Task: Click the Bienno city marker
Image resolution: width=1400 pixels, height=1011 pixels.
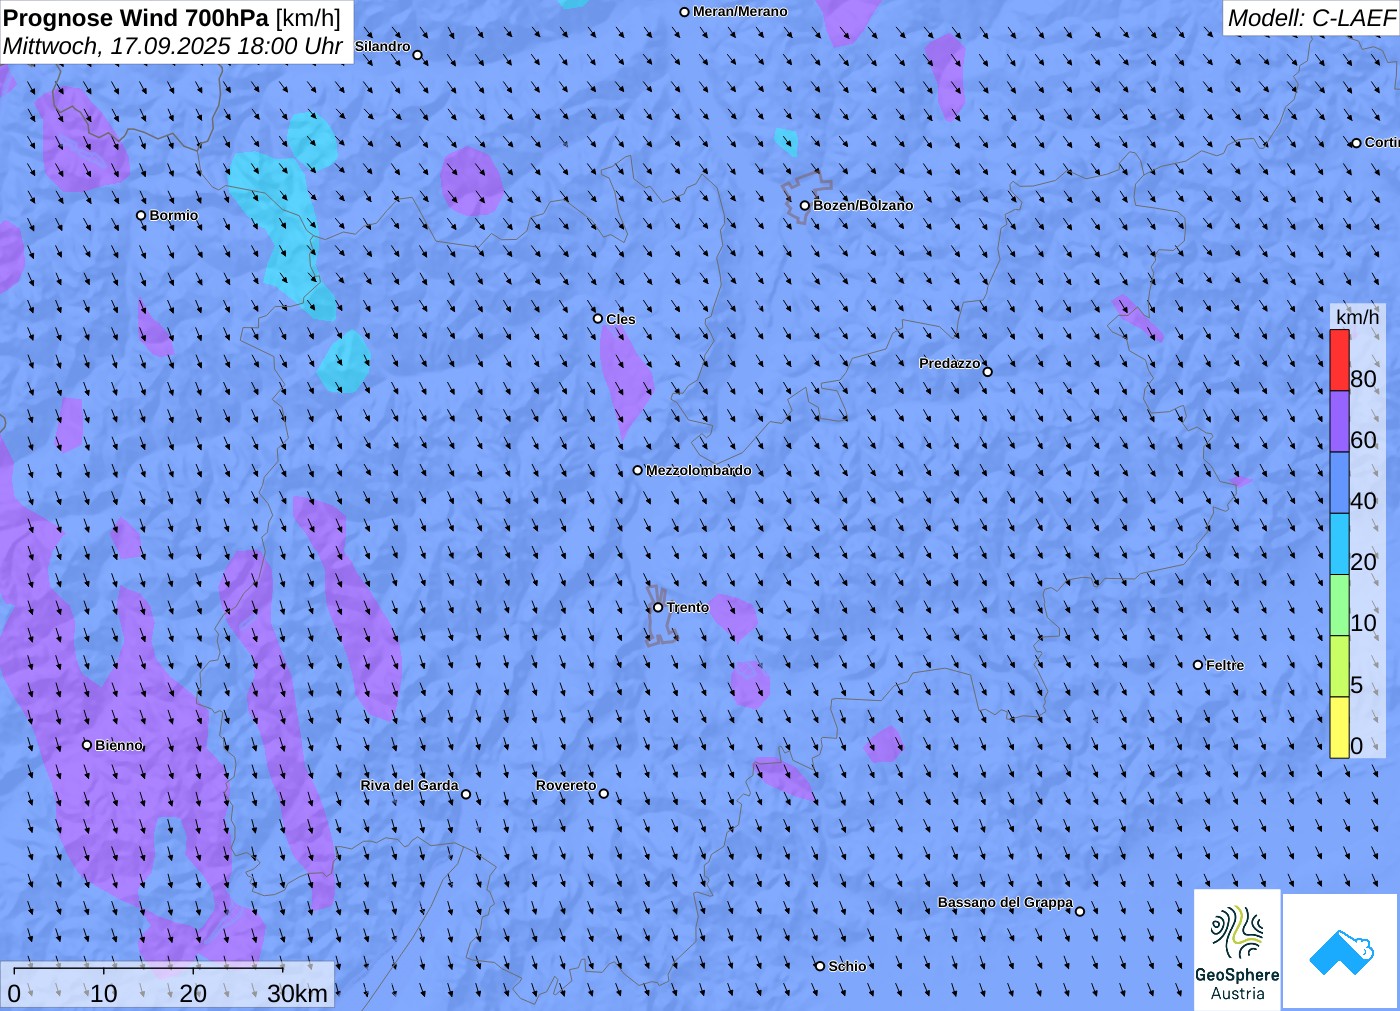Action: [x=87, y=745]
